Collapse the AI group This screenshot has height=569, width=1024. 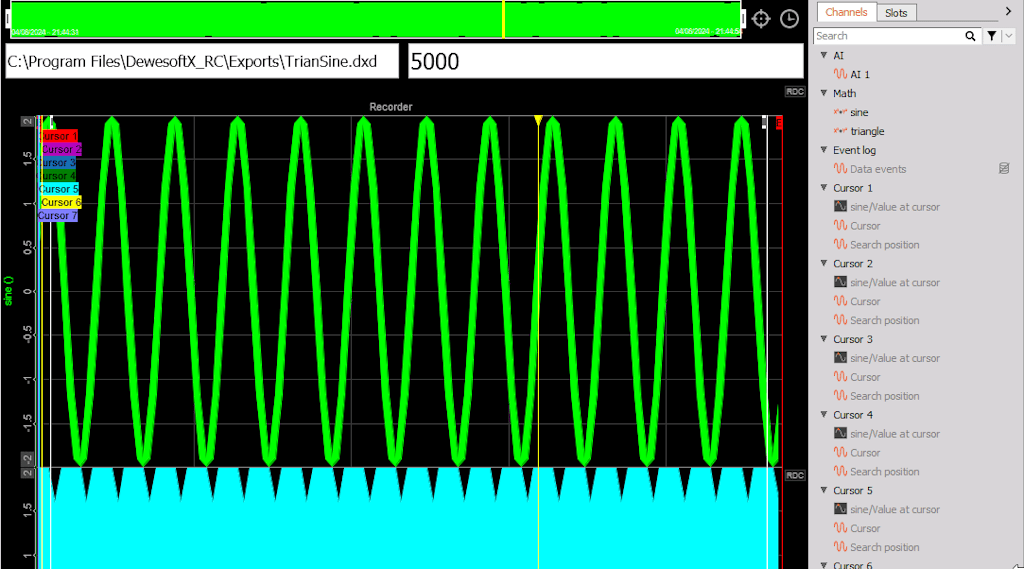(x=824, y=56)
